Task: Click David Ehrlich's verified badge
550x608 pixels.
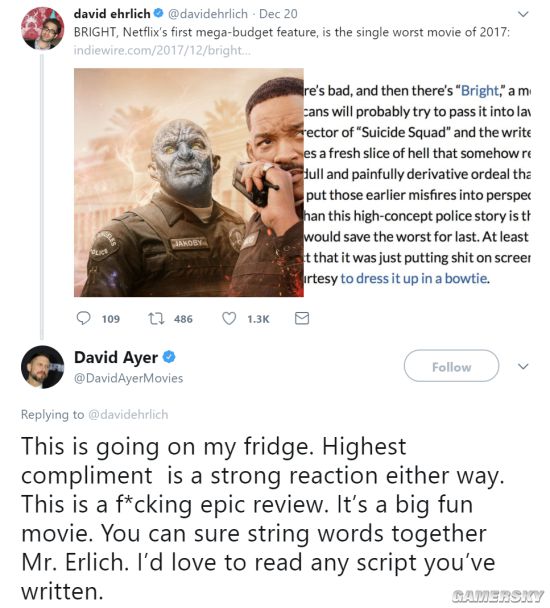Action: coord(159,13)
